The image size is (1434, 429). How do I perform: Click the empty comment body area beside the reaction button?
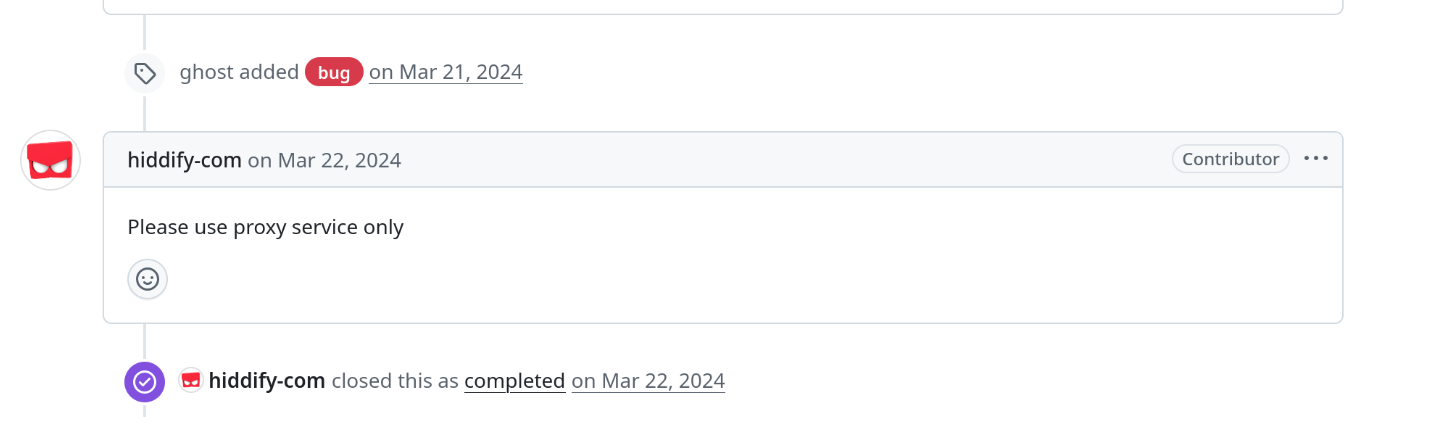(750, 280)
